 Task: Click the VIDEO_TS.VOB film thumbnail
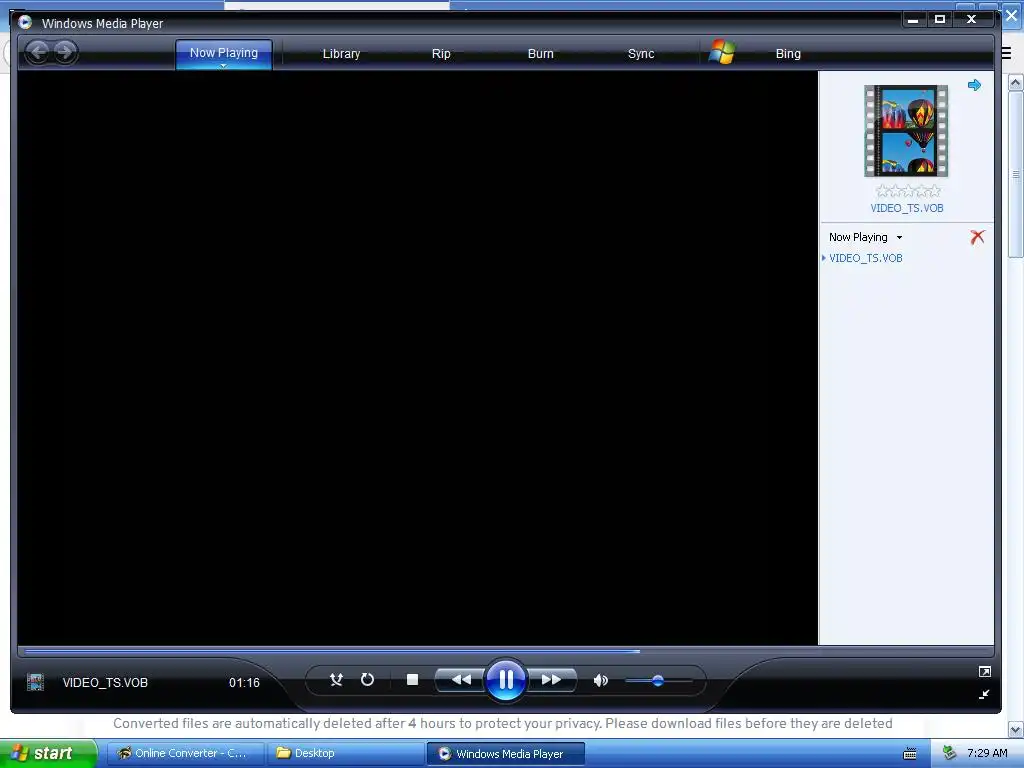click(906, 131)
